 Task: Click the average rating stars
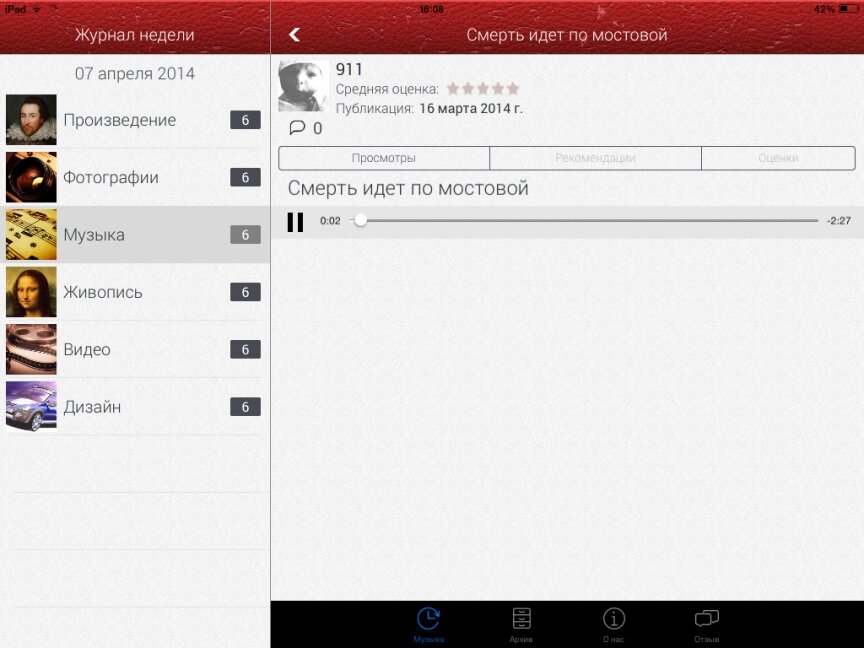pyautogui.click(x=483, y=88)
